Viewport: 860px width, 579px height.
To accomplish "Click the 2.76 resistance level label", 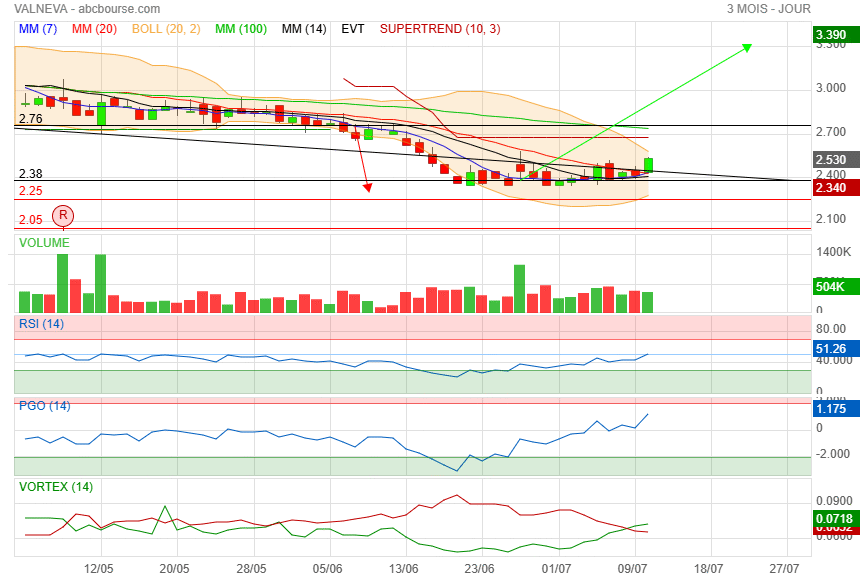I will point(31,118).
